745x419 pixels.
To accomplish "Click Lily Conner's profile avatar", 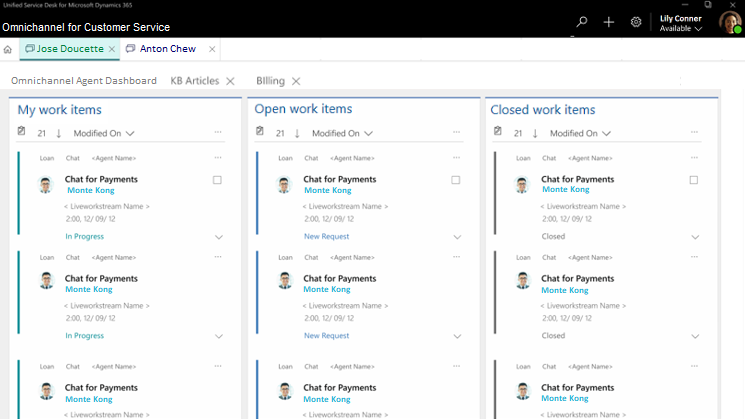I will tap(730, 22).
